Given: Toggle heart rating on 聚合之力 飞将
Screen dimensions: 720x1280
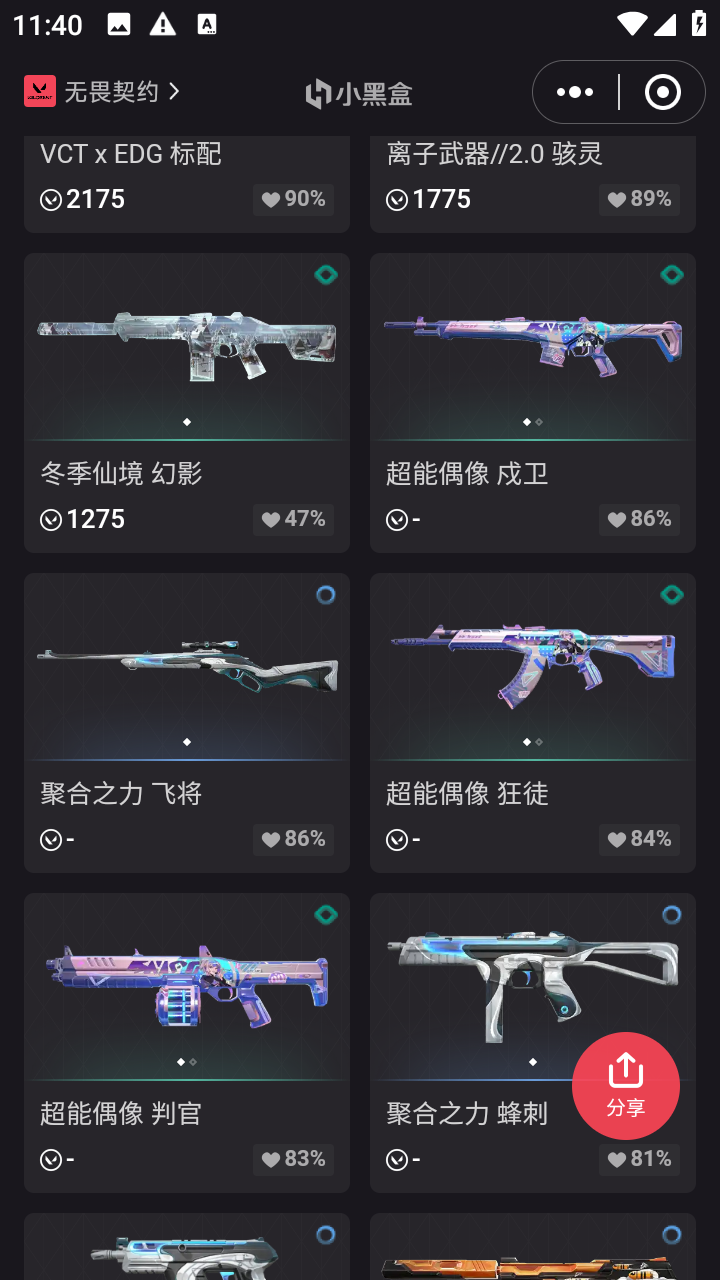Looking at the screenshot, I should [x=293, y=839].
